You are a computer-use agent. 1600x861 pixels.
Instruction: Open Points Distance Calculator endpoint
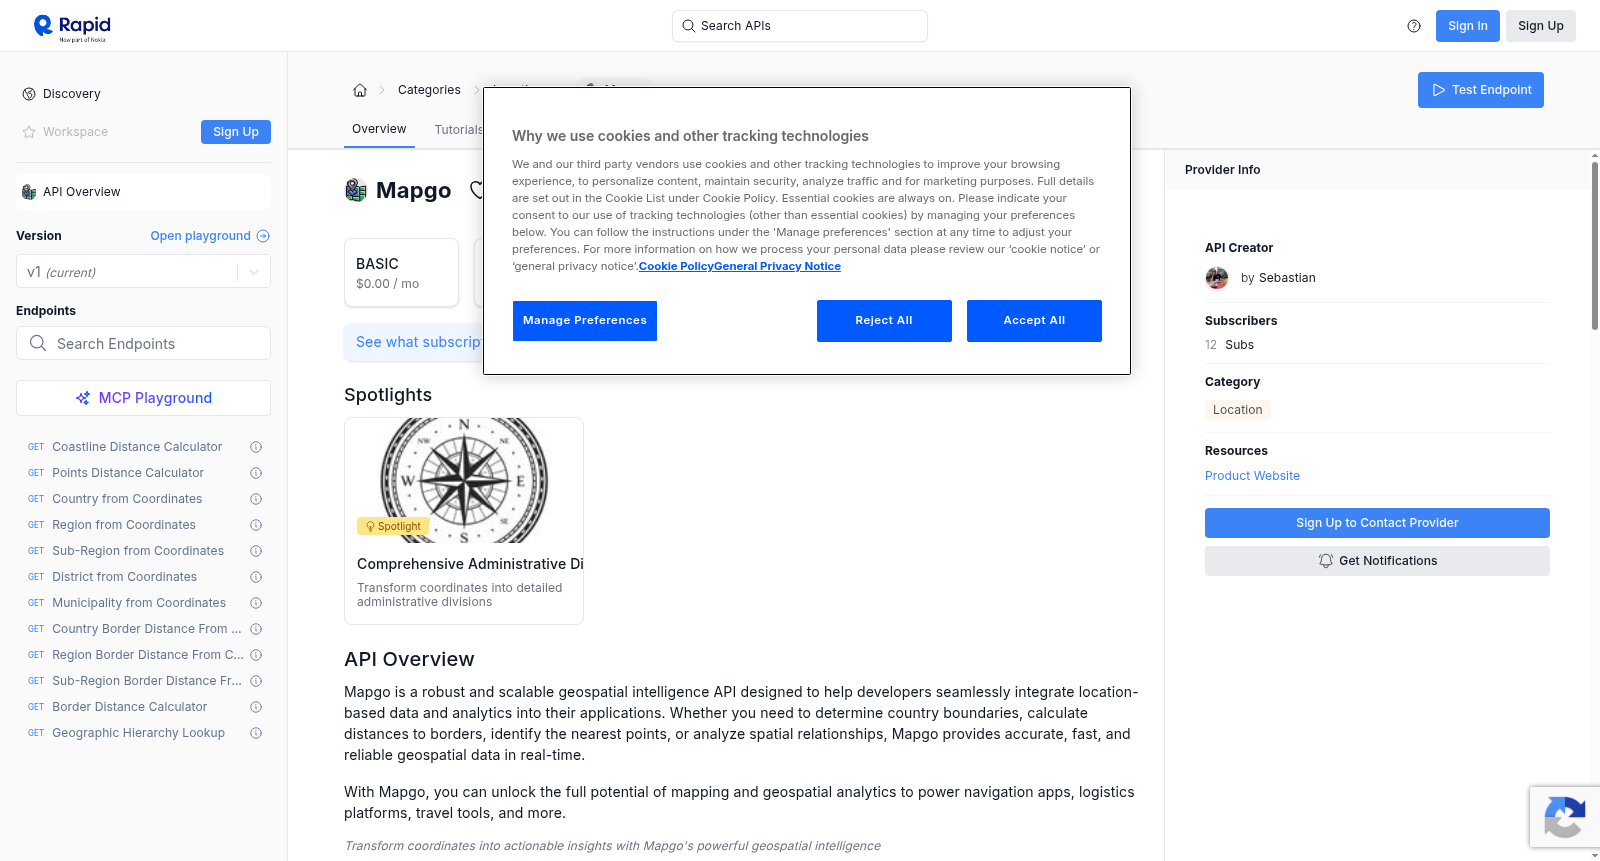click(128, 473)
